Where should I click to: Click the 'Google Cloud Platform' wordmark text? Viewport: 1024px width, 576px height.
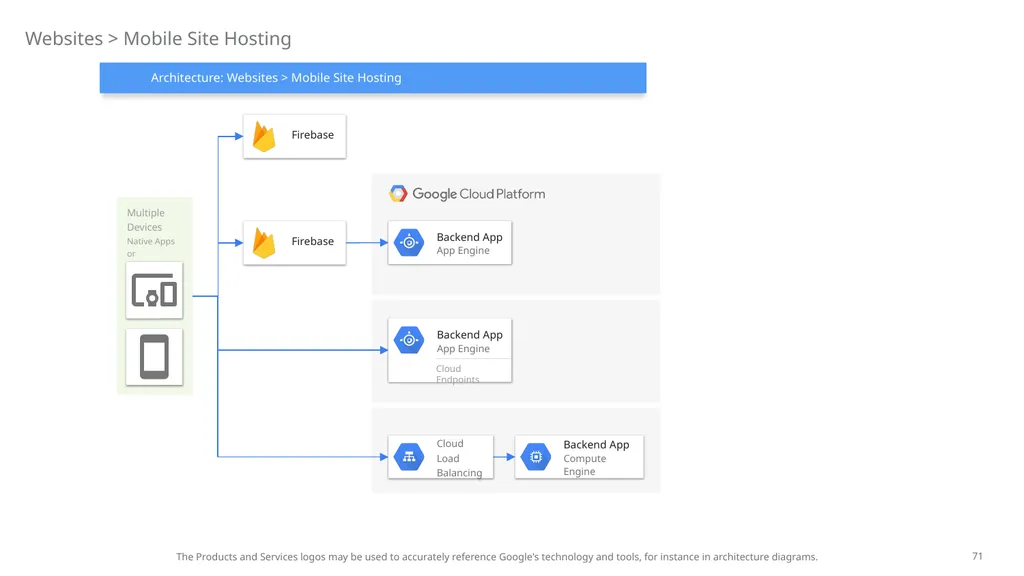coord(479,194)
